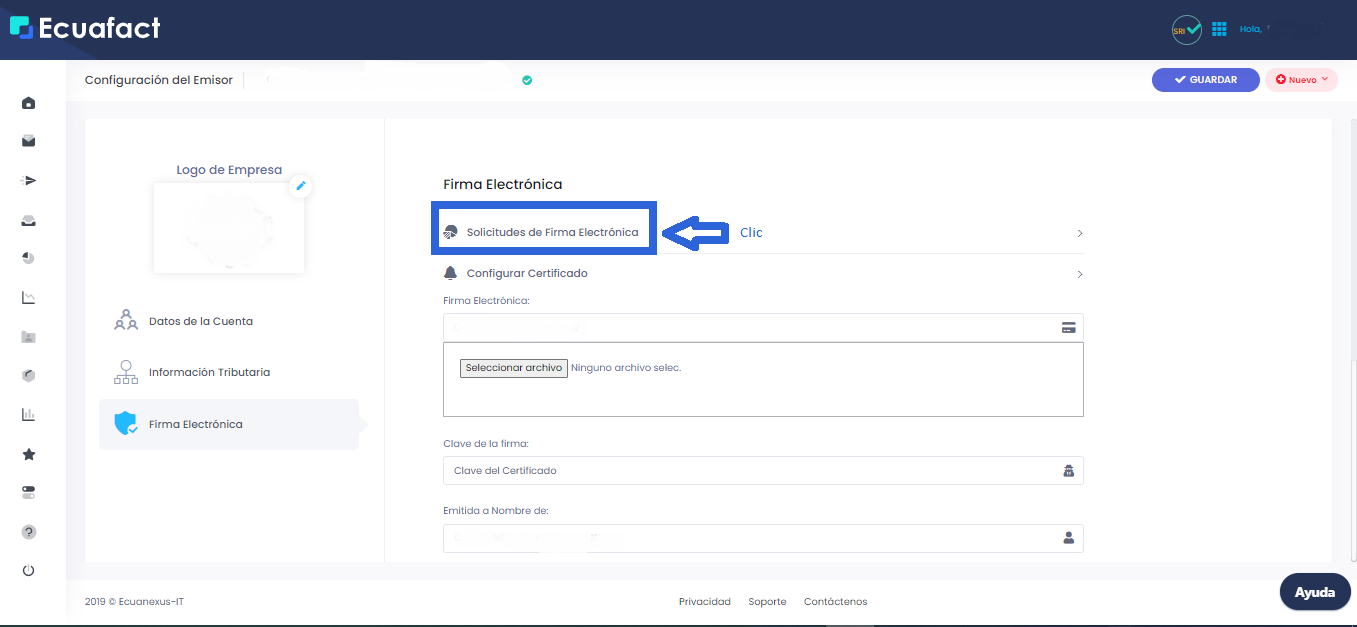Click the question mark help icon

coord(29,532)
